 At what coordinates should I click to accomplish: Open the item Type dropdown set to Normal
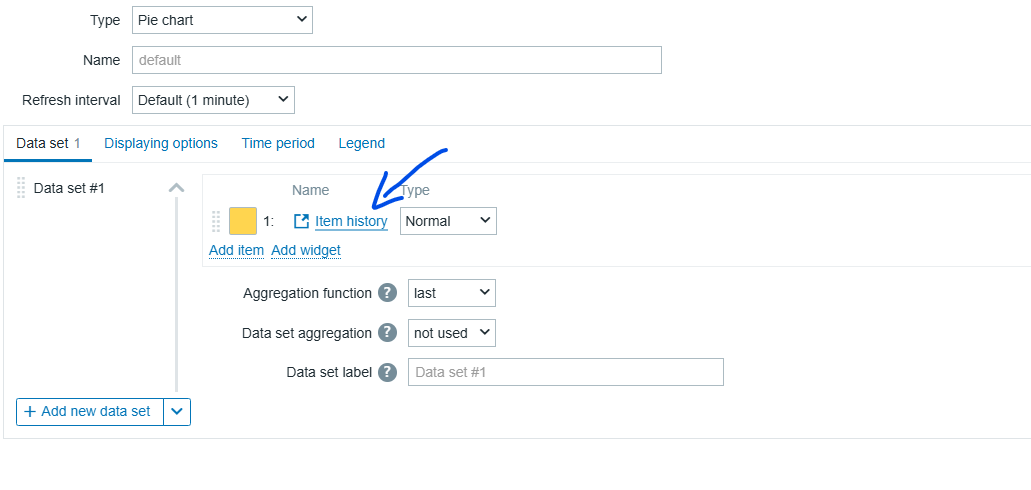tap(448, 221)
